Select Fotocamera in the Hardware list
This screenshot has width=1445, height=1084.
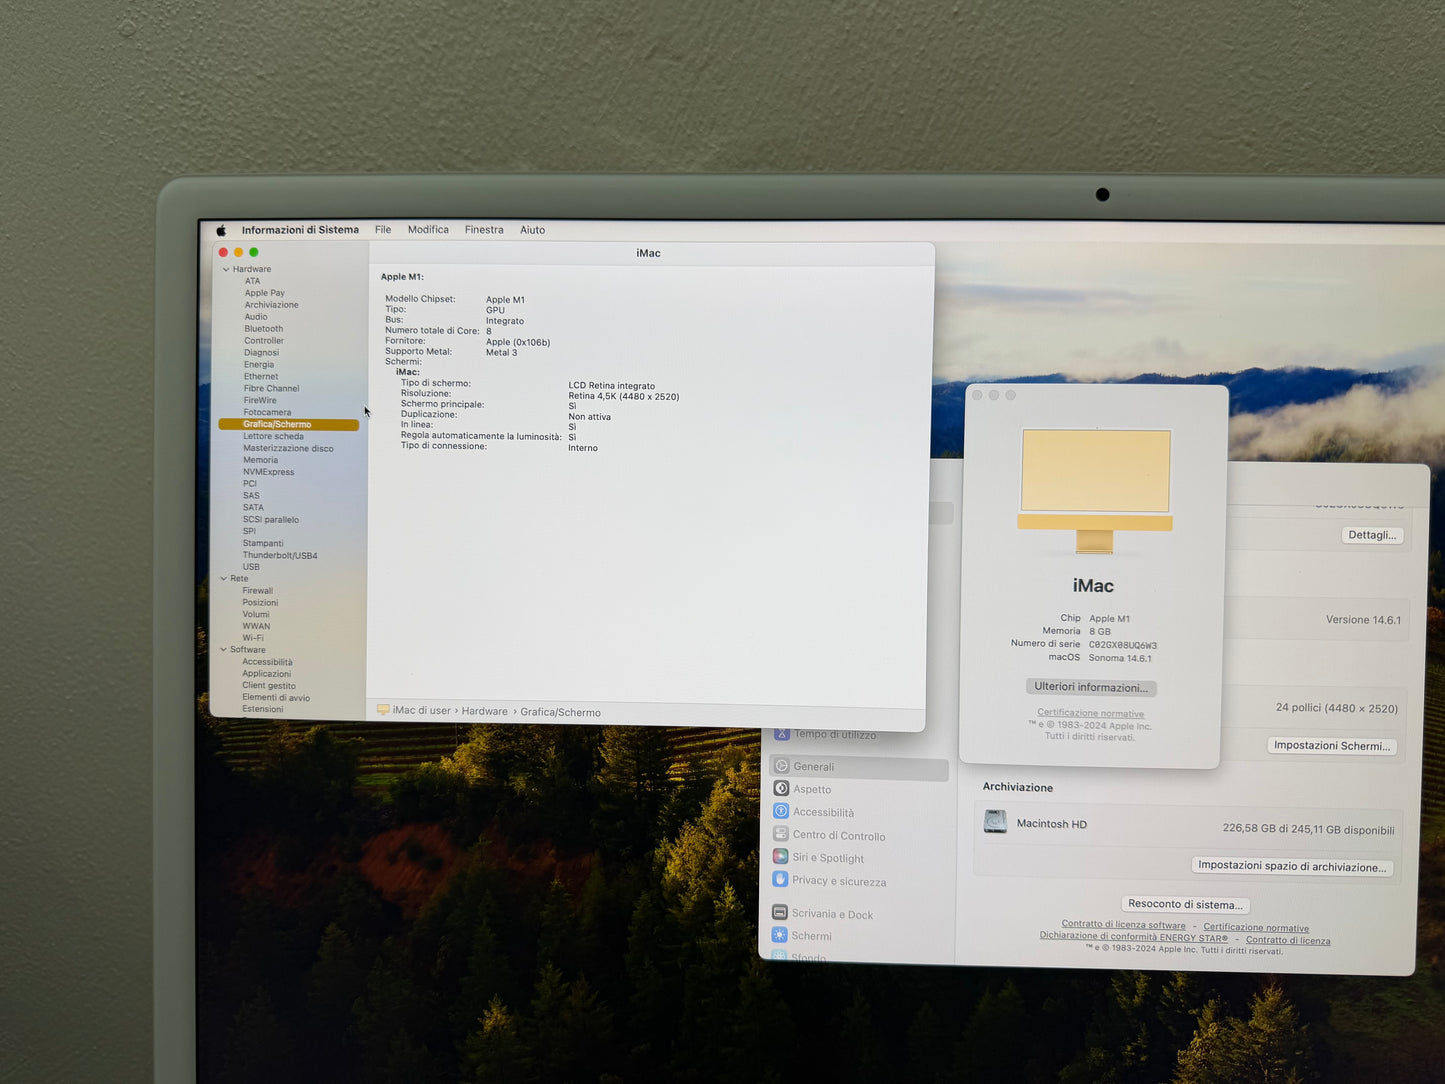point(267,412)
